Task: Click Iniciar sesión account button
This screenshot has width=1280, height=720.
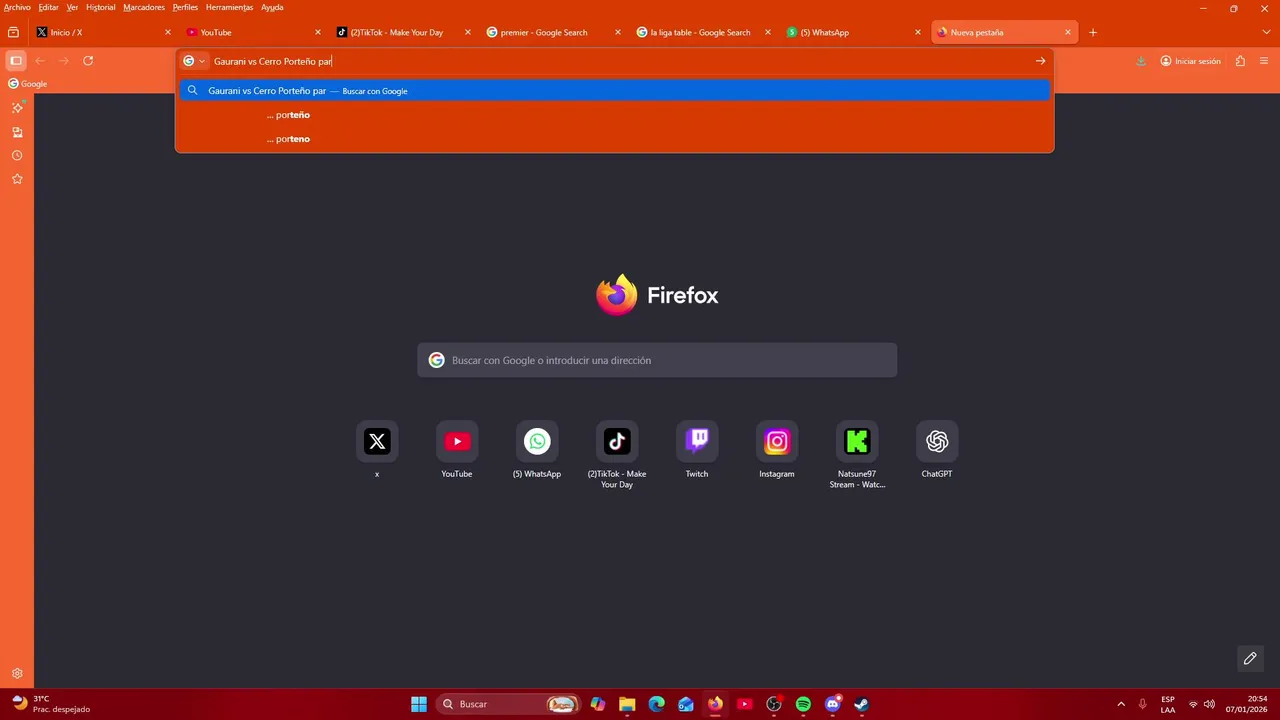Action: pyautogui.click(x=1190, y=61)
